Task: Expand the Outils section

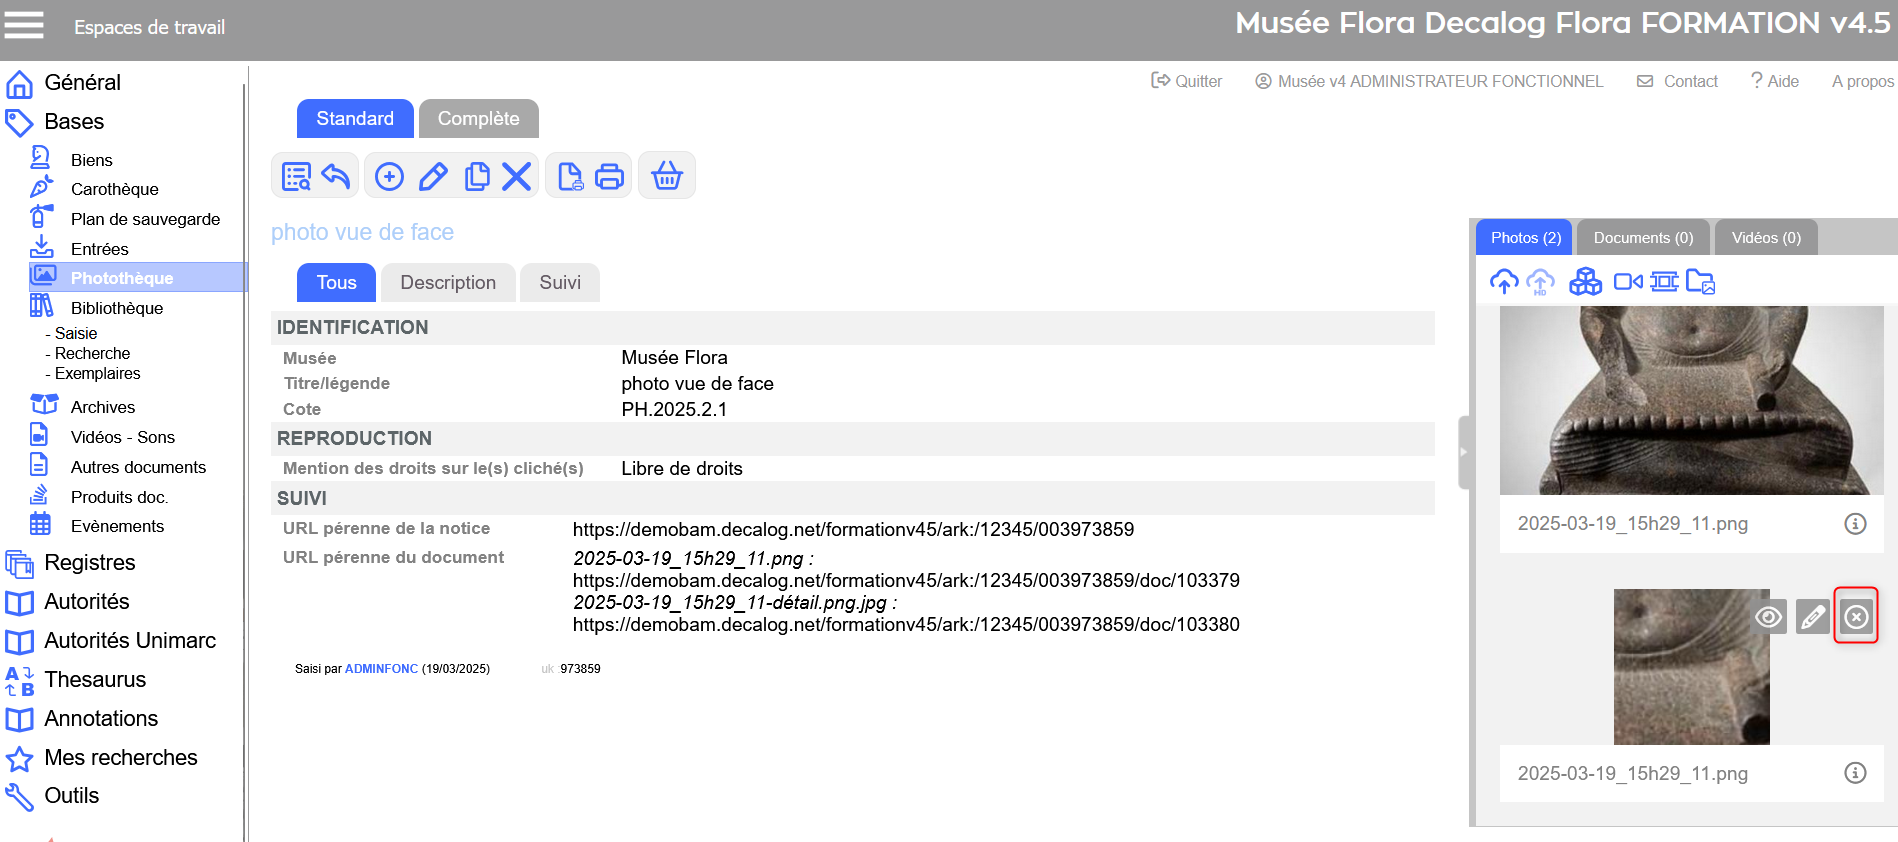Action: (72, 796)
